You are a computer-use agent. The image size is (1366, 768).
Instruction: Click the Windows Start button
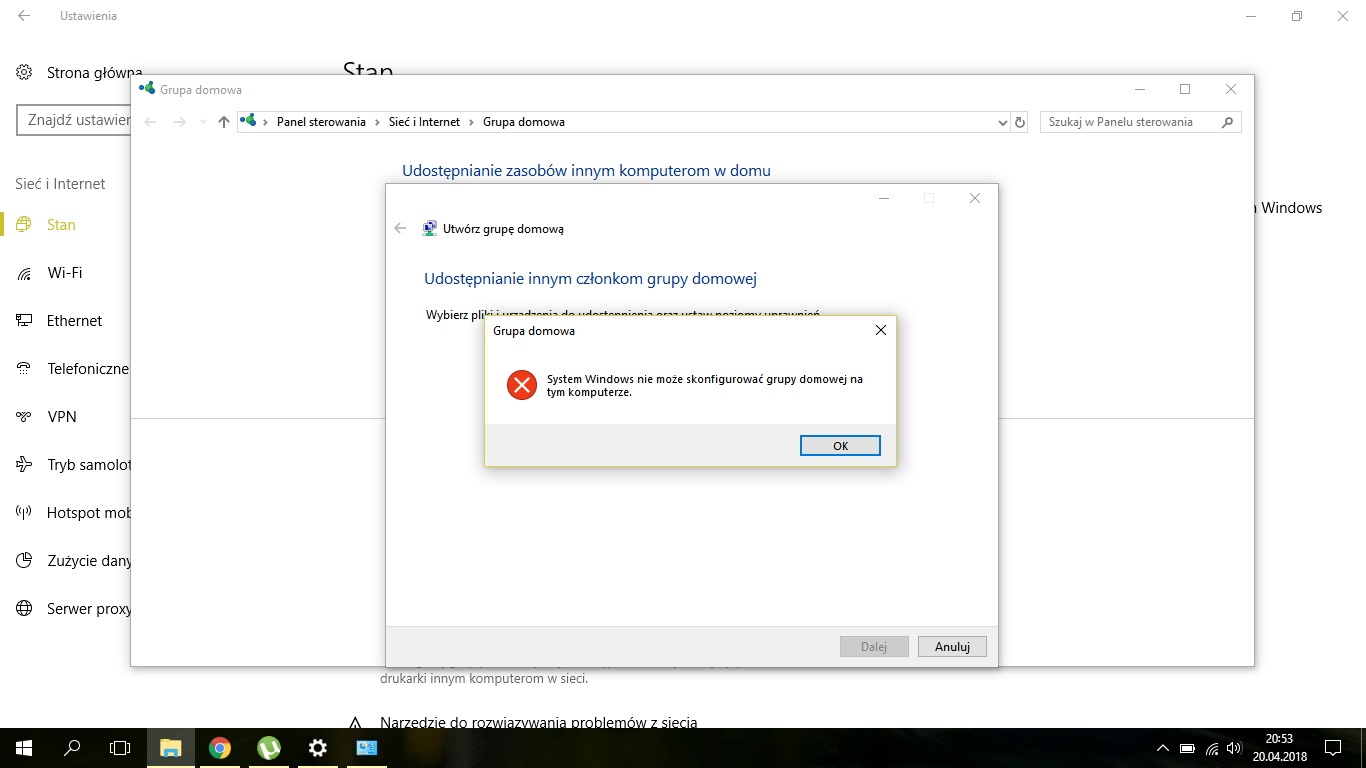[24, 748]
